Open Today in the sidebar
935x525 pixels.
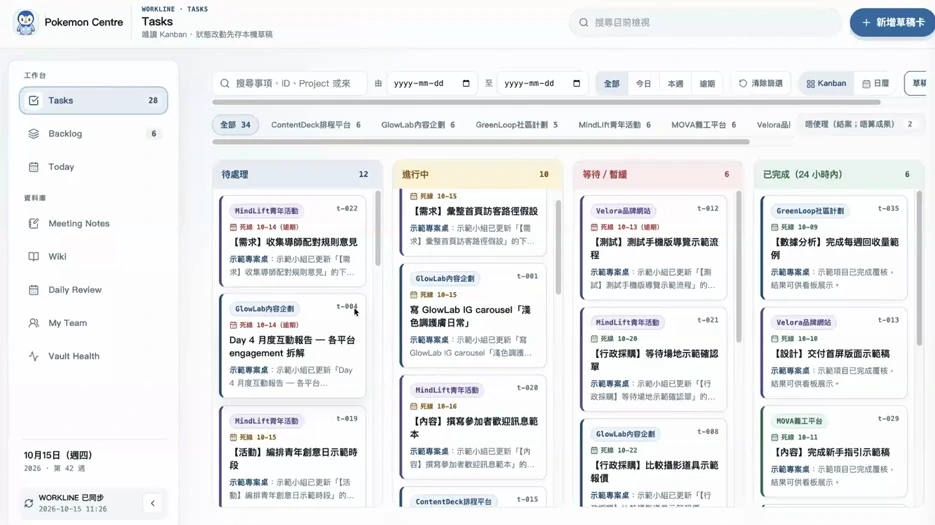coord(94,167)
